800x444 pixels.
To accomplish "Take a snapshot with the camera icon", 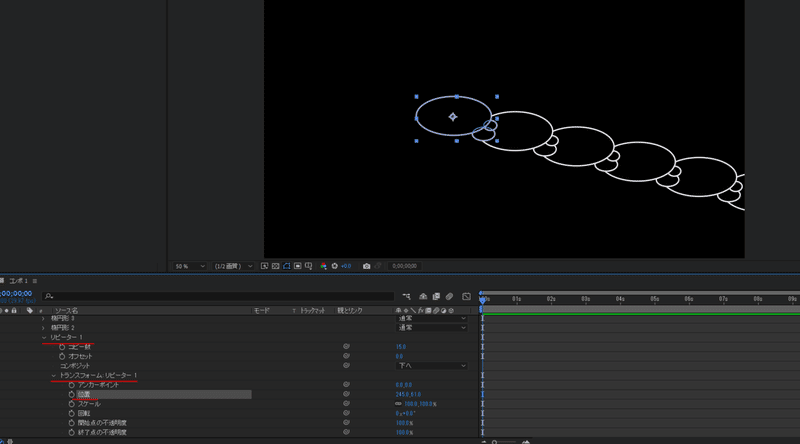I will [366, 266].
